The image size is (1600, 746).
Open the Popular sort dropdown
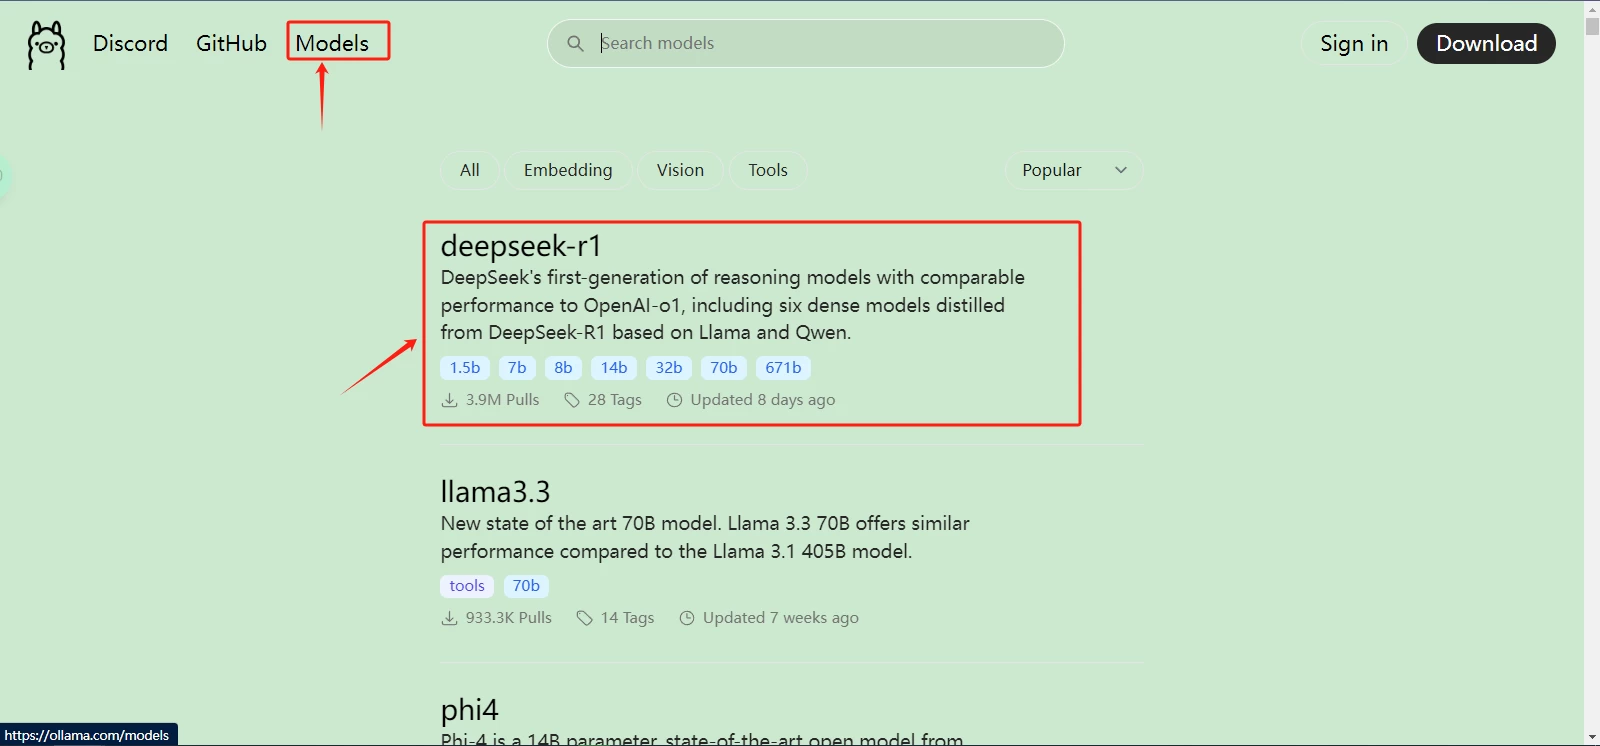pyautogui.click(x=1052, y=170)
